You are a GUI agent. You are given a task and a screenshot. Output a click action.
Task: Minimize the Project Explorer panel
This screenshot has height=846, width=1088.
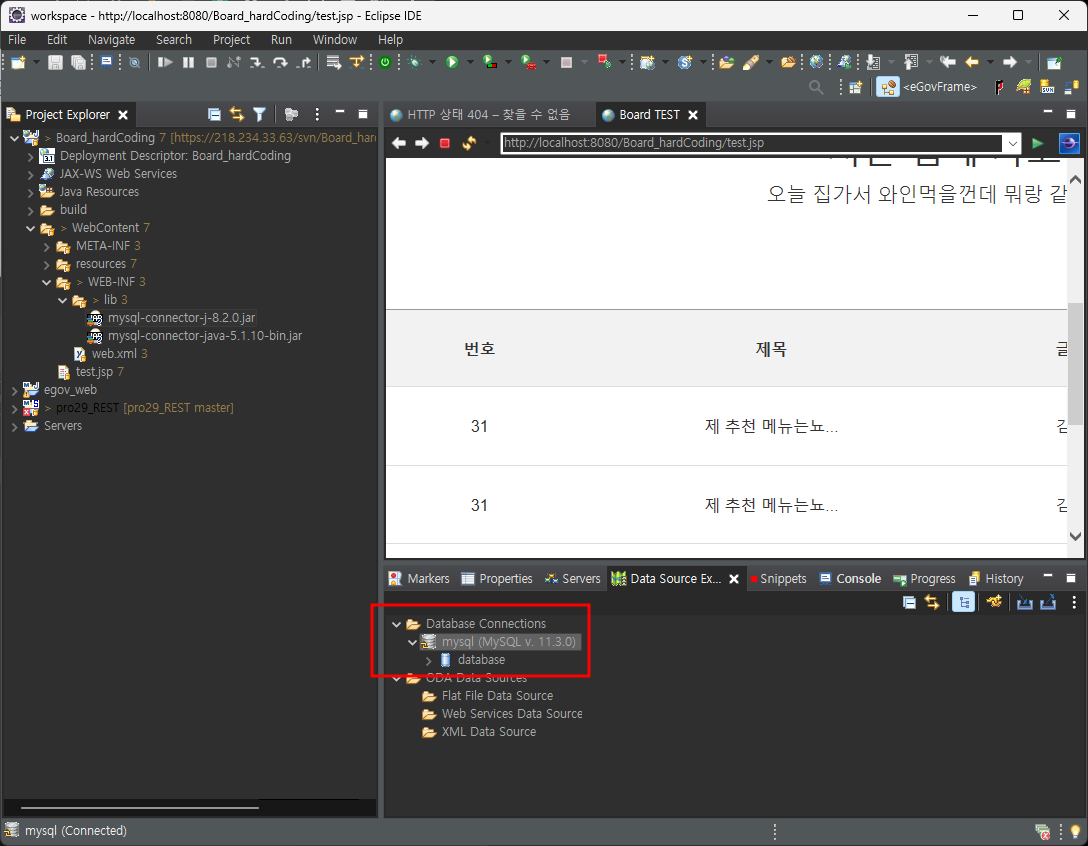click(x=339, y=112)
